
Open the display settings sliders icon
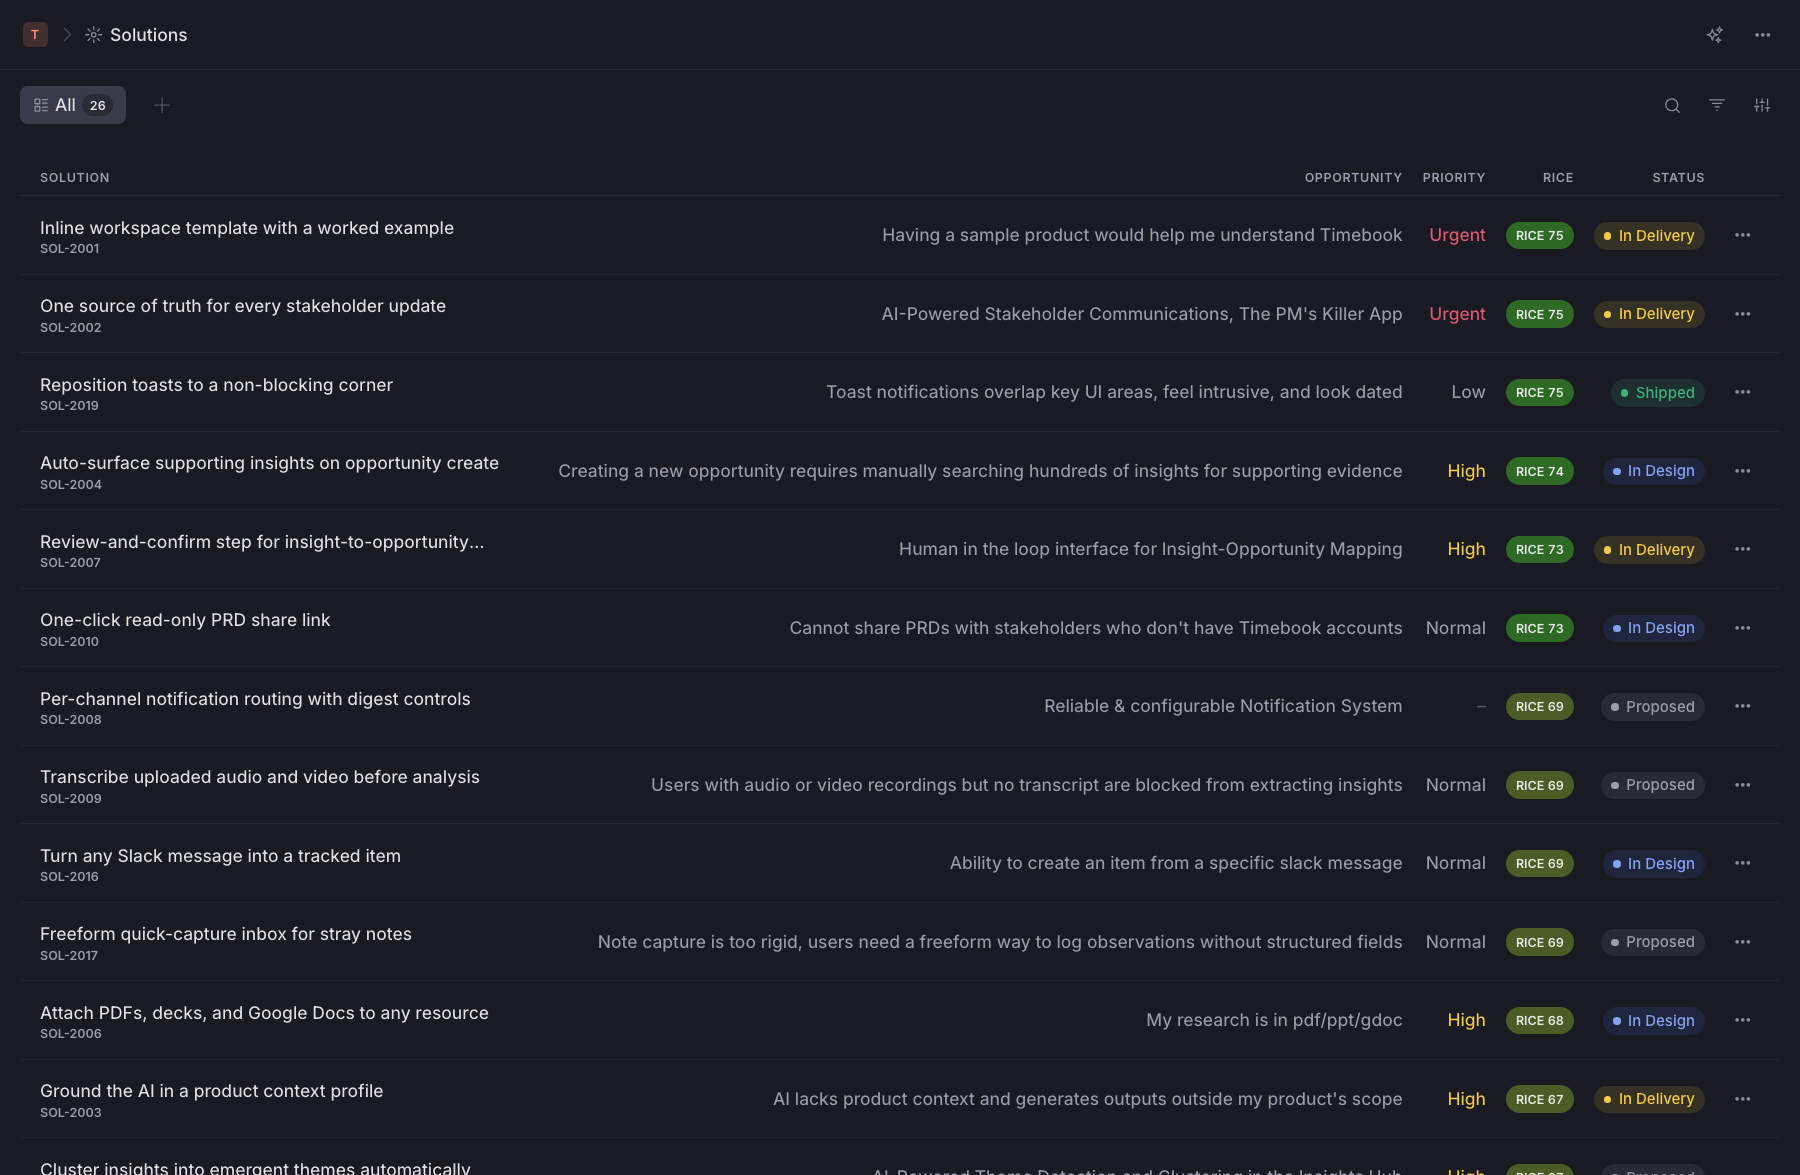pos(1762,105)
